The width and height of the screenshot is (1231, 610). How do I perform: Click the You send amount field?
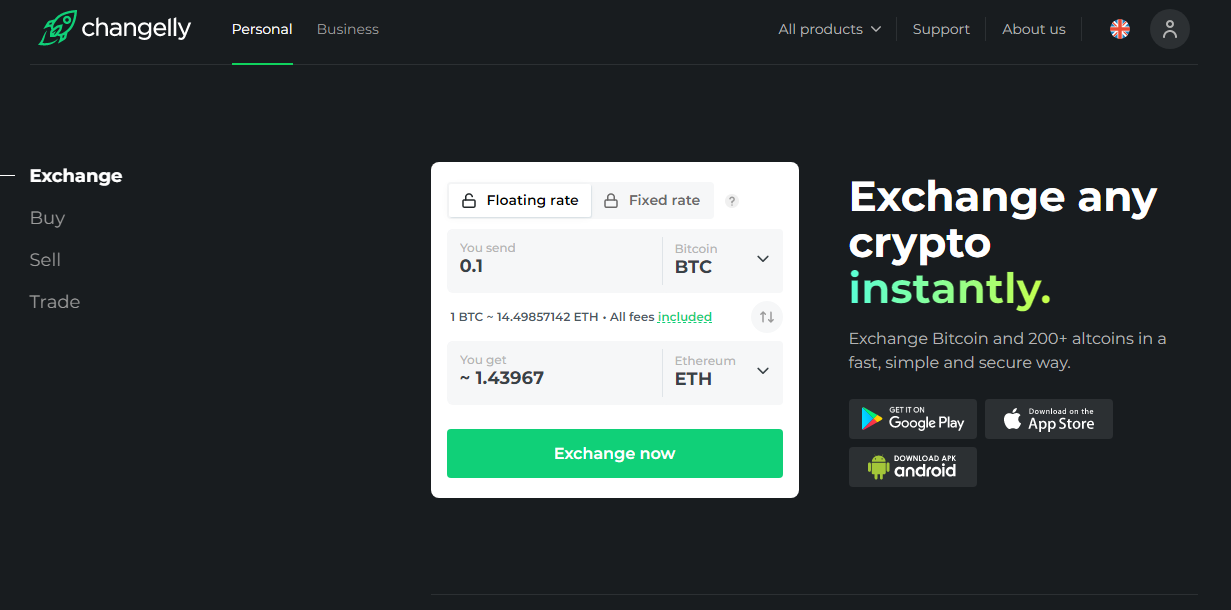tap(550, 266)
